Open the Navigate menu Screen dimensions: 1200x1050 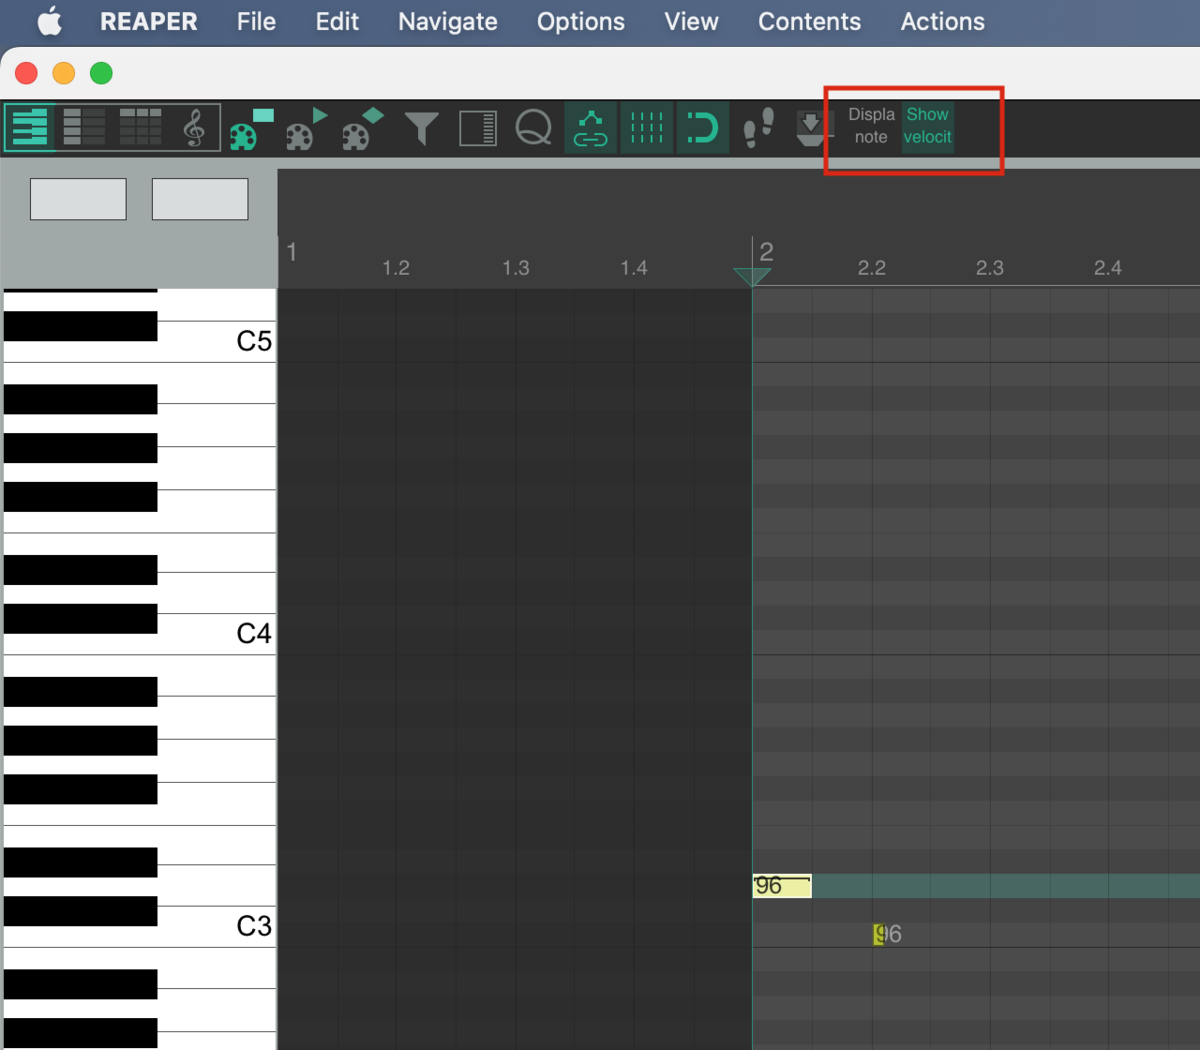[x=448, y=21]
